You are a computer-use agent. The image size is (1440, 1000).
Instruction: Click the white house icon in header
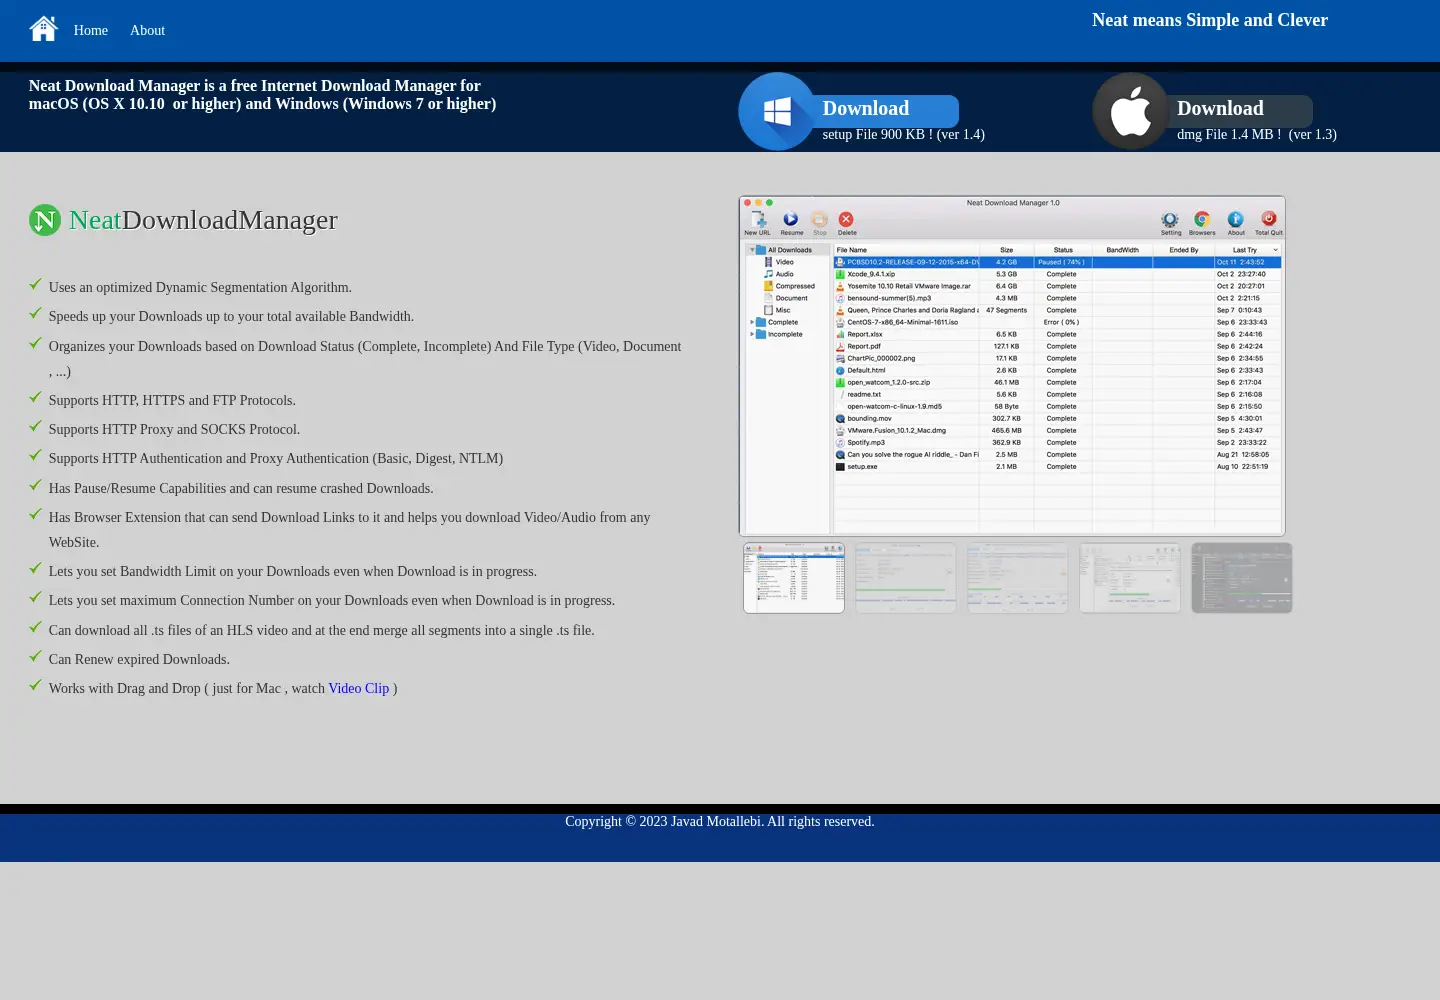(44, 29)
